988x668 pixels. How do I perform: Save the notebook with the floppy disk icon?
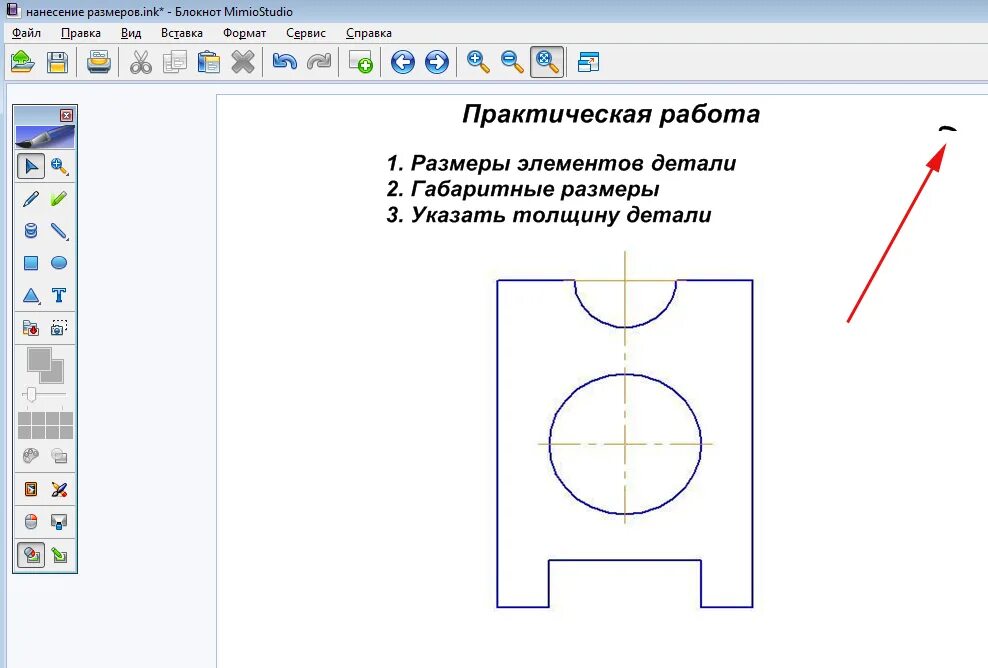tap(57, 62)
